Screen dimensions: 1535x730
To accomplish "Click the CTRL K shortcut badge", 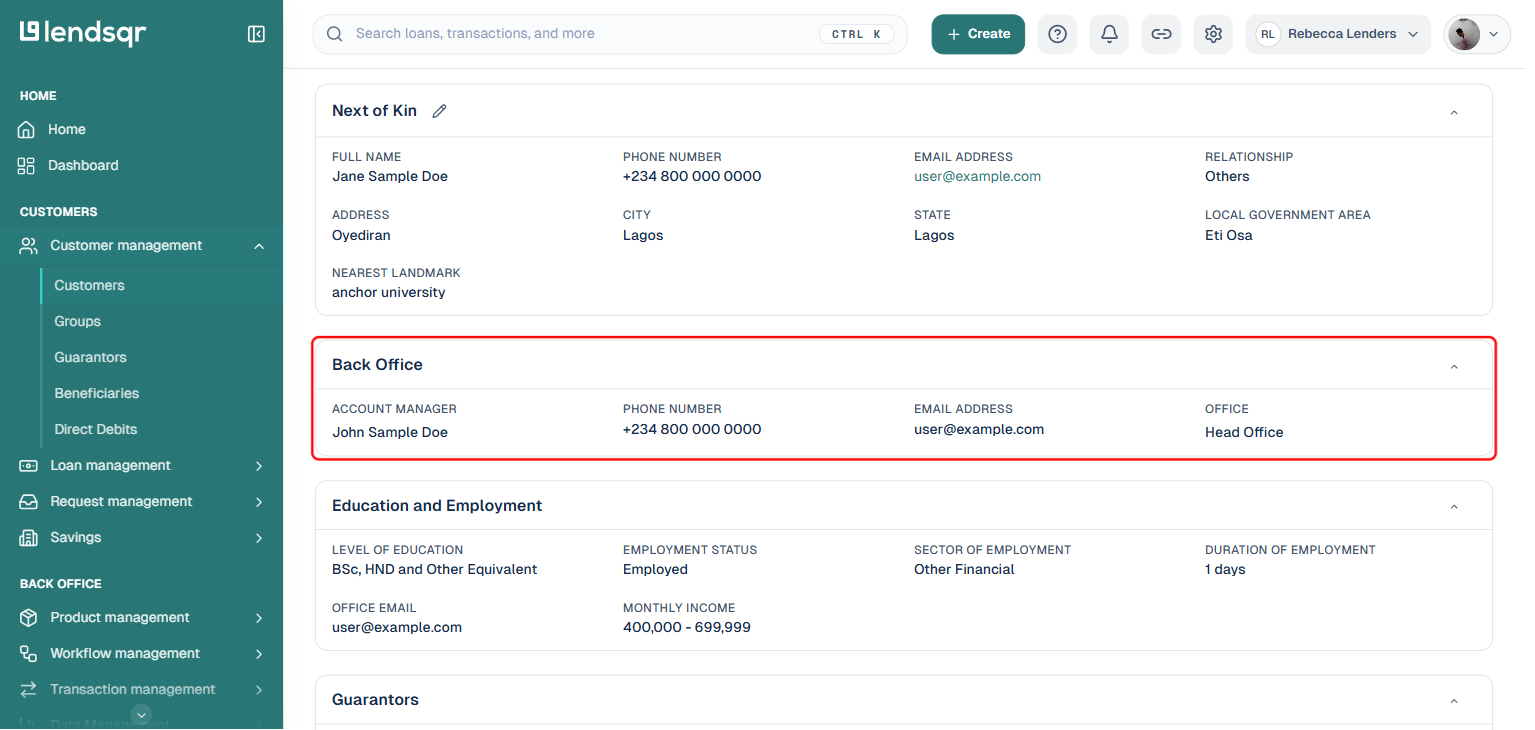I will [x=856, y=34].
